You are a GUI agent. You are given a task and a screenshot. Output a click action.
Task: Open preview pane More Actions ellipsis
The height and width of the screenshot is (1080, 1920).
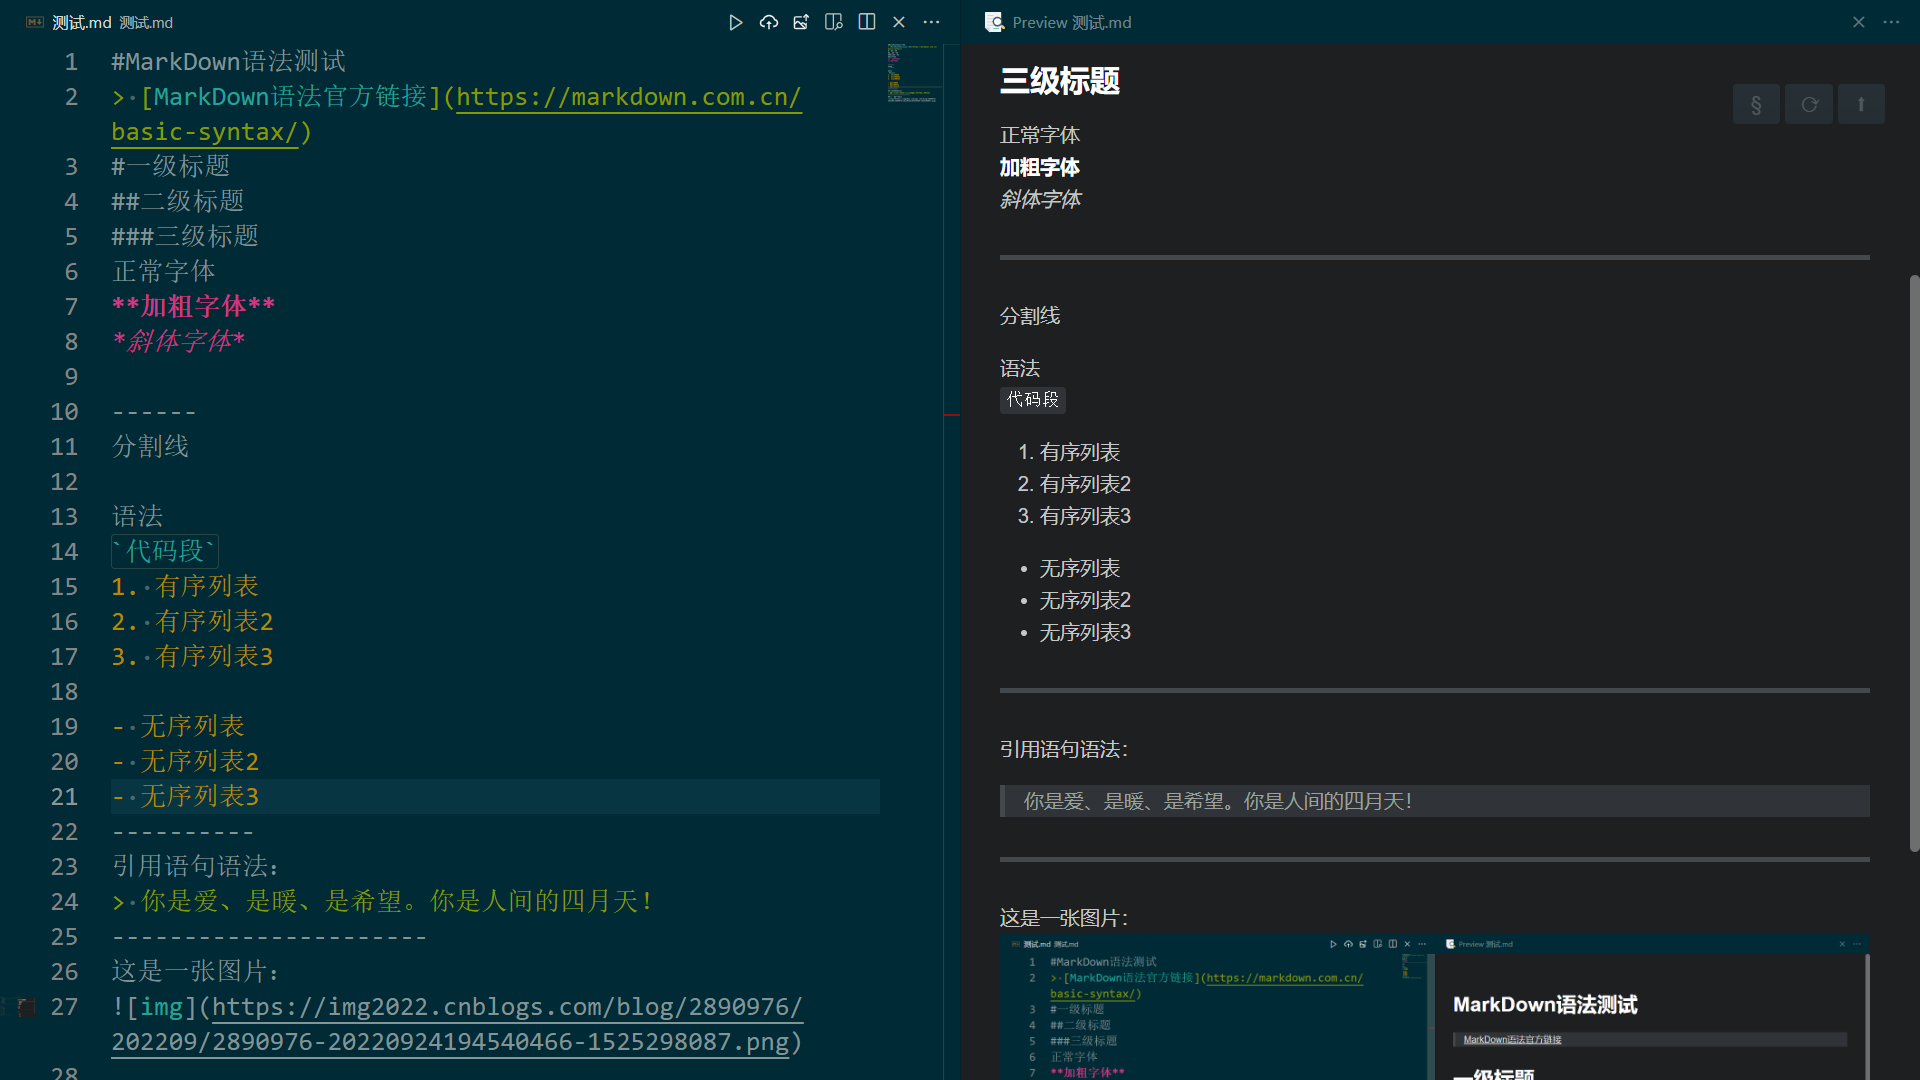click(x=1891, y=22)
